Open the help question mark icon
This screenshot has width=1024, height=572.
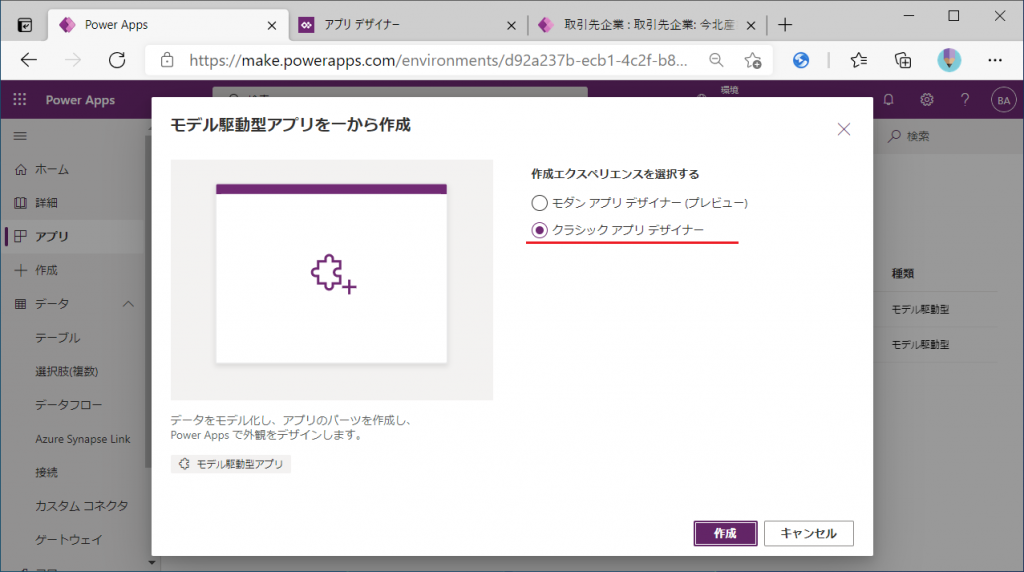coord(965,100)
